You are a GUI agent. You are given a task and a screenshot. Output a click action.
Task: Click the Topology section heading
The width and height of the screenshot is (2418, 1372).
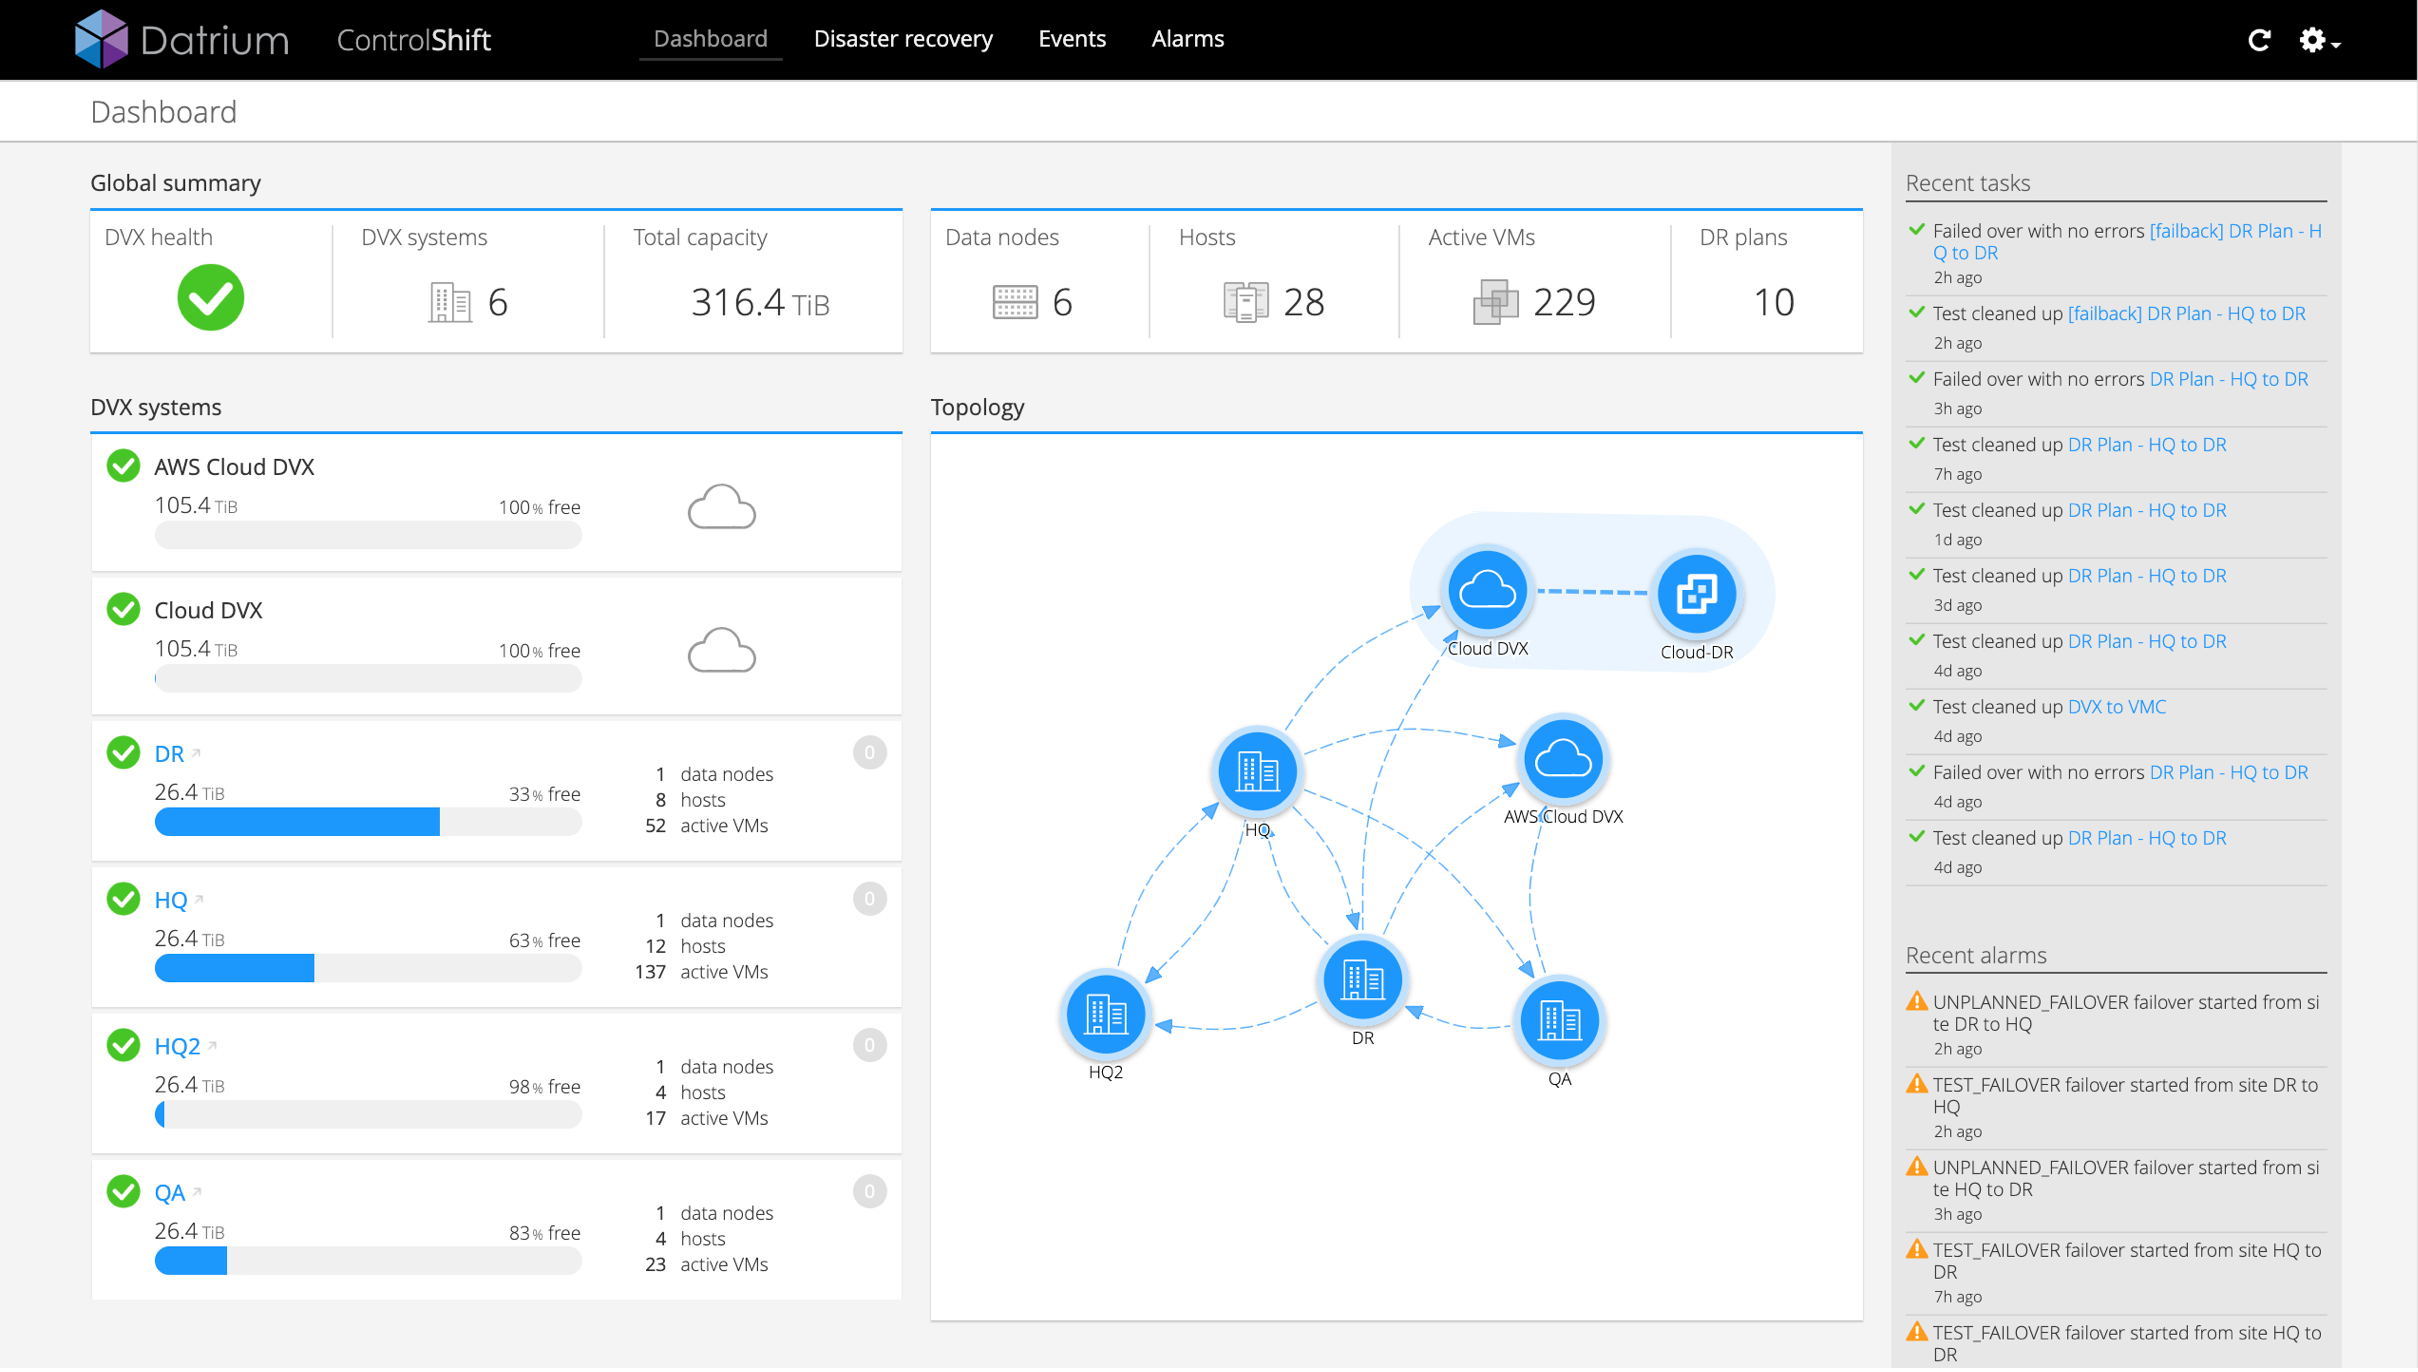[x=977, y=407]
